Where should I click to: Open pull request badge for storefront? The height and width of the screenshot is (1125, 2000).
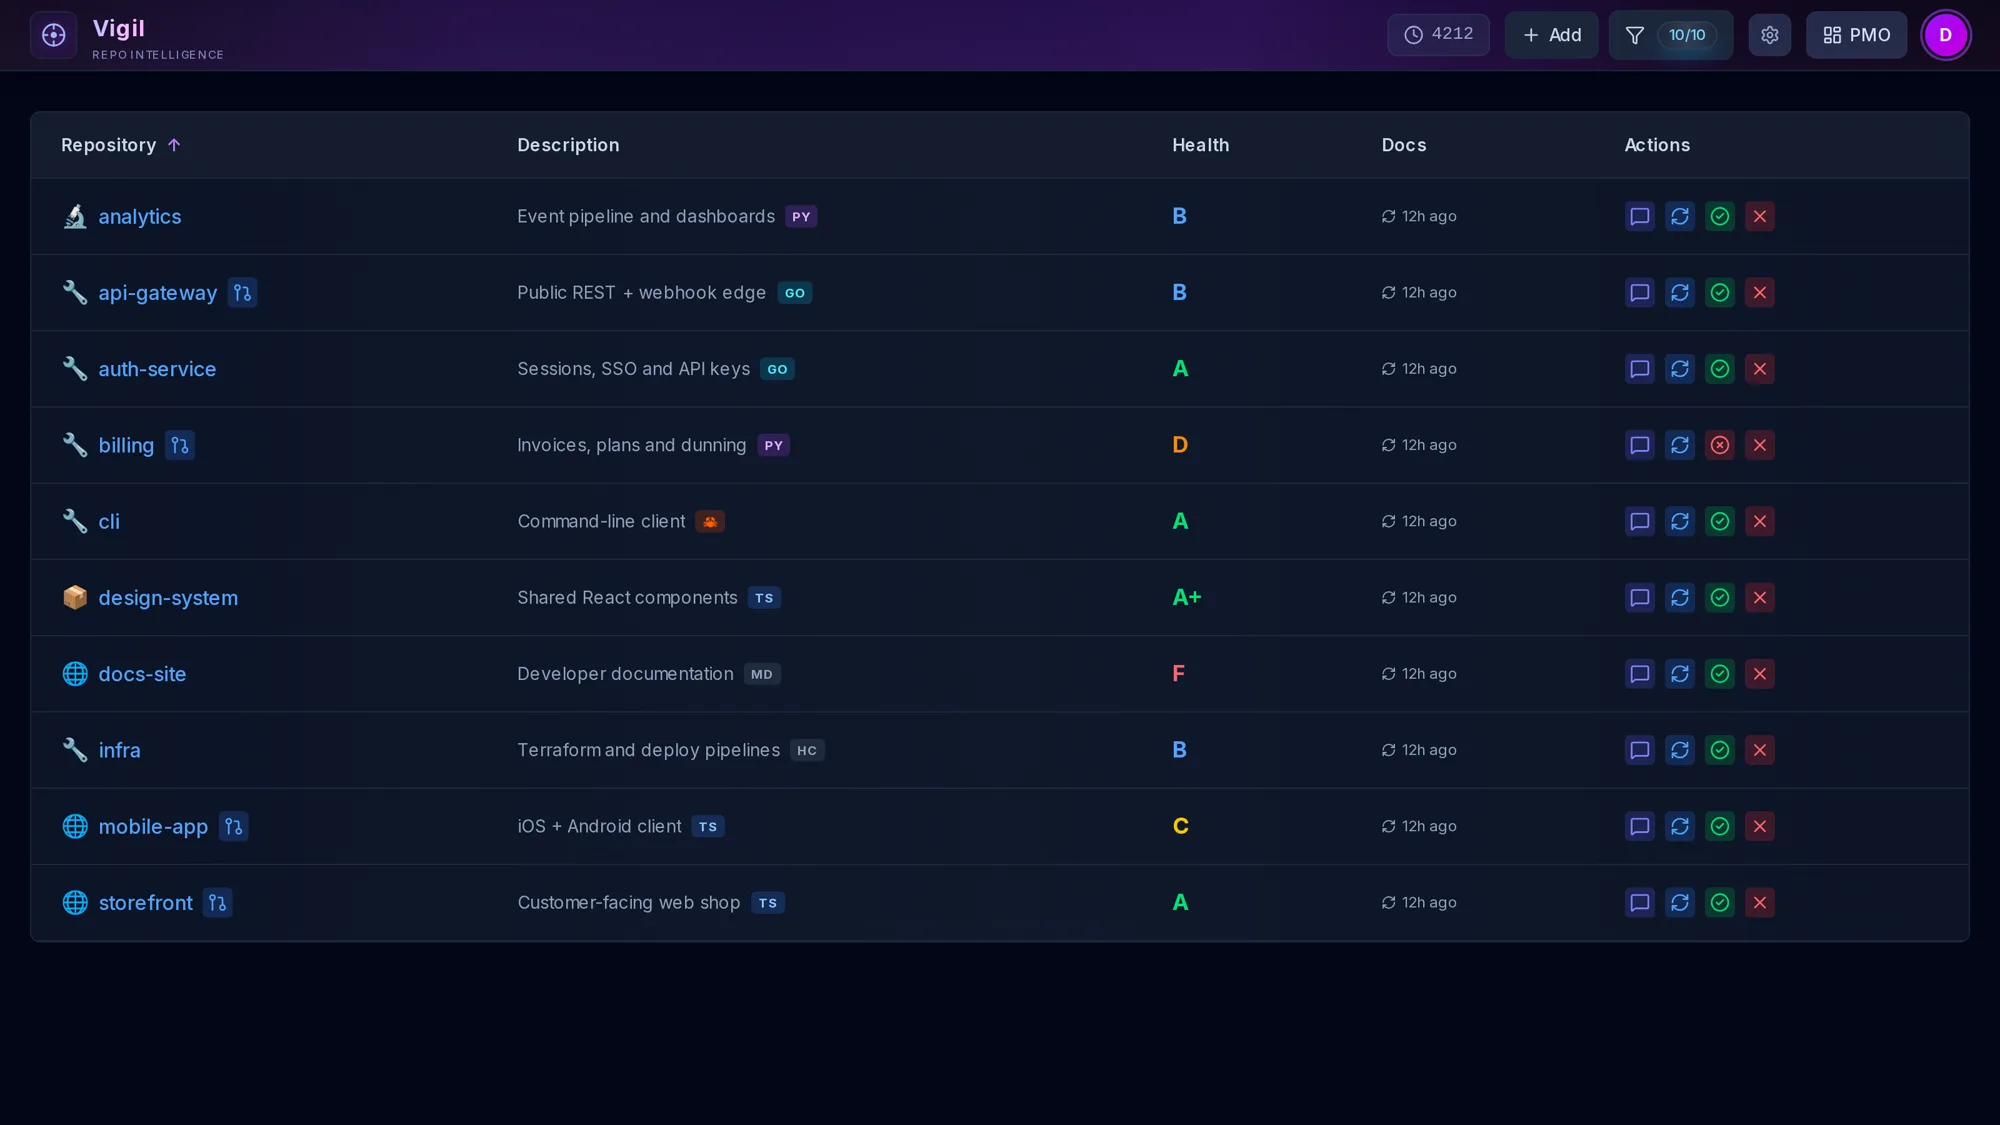click(217, 903)
